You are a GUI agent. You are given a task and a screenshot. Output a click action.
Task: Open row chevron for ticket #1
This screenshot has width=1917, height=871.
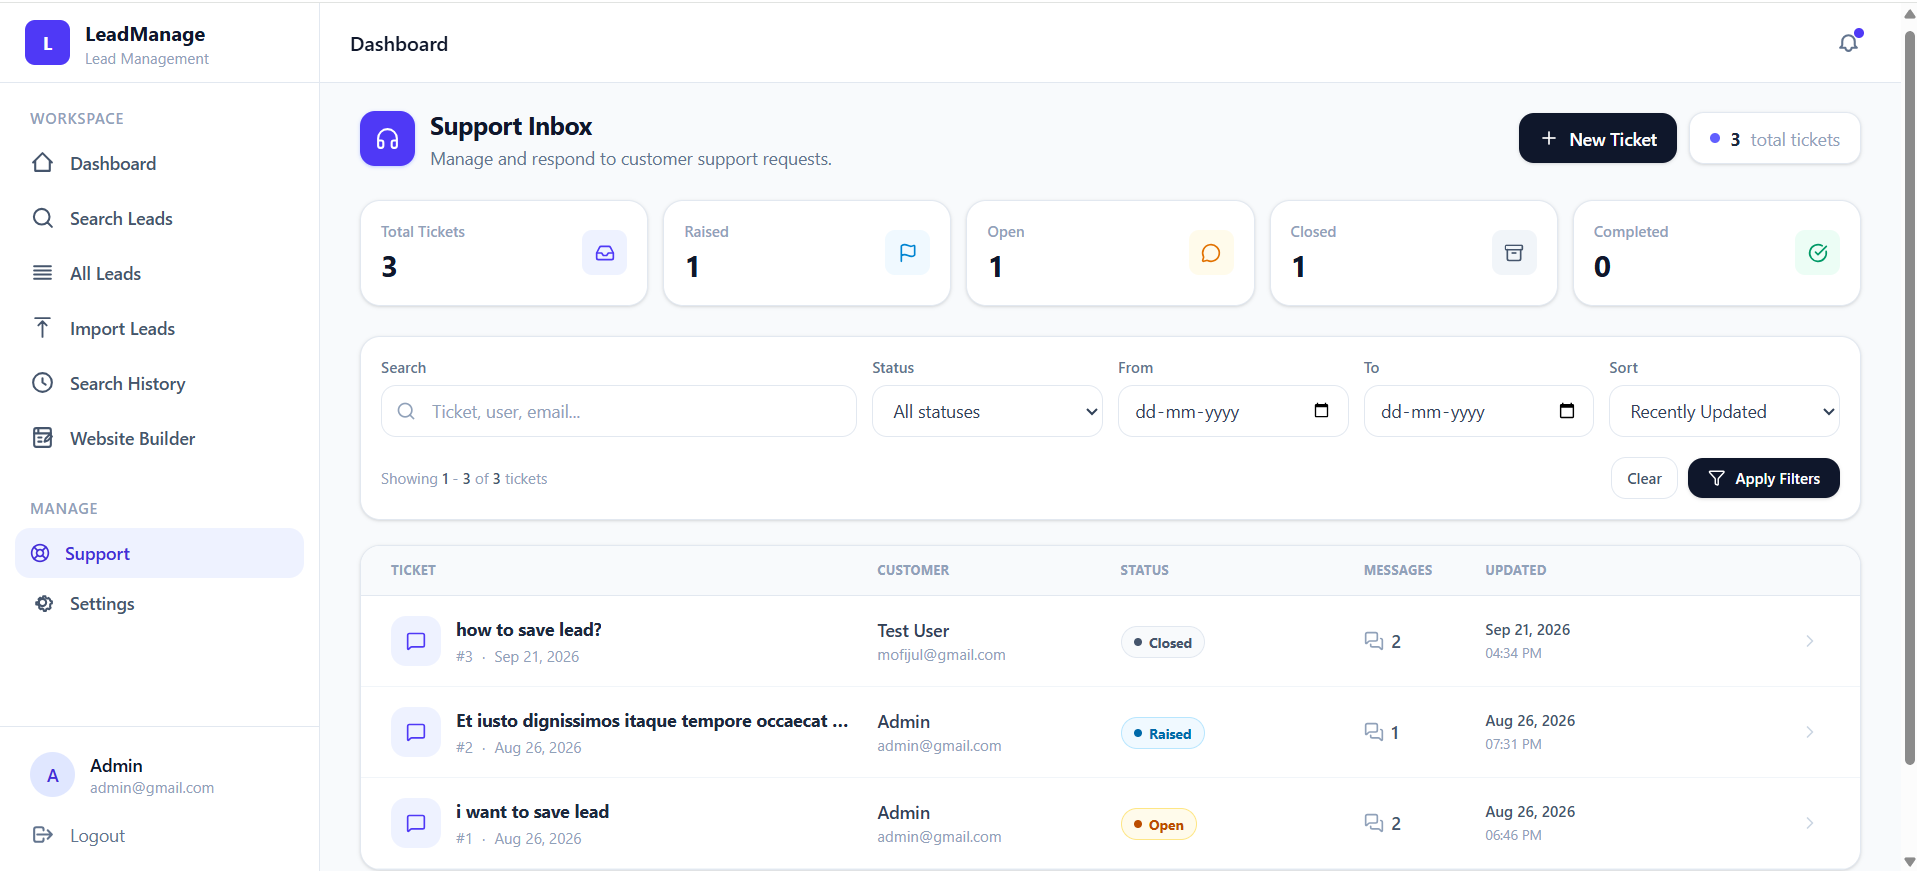point(1809,823)
